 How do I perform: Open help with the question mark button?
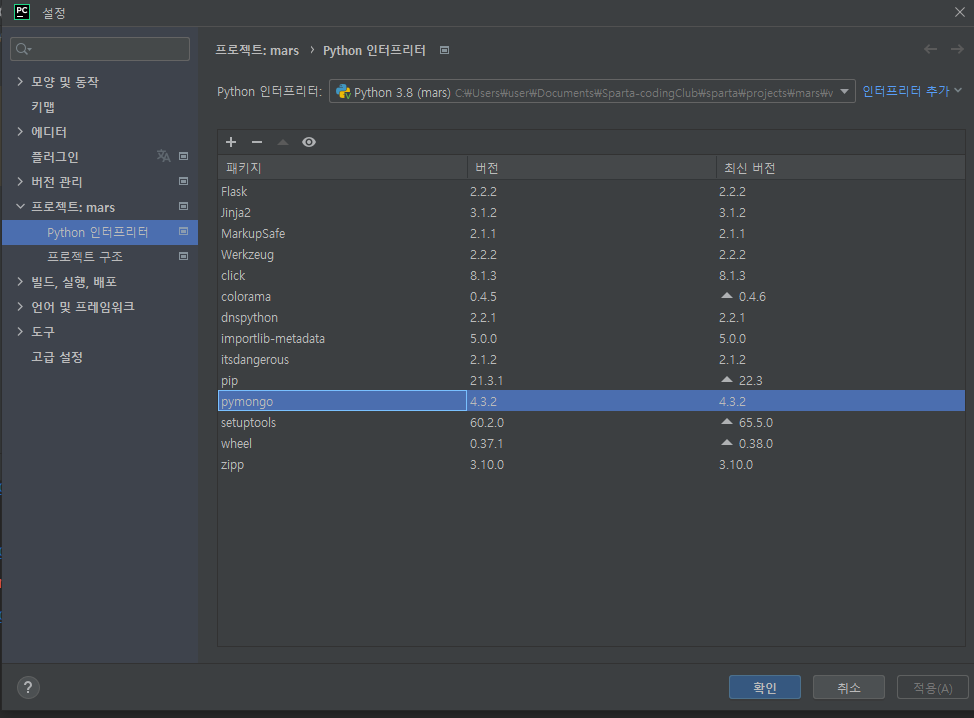28,688
